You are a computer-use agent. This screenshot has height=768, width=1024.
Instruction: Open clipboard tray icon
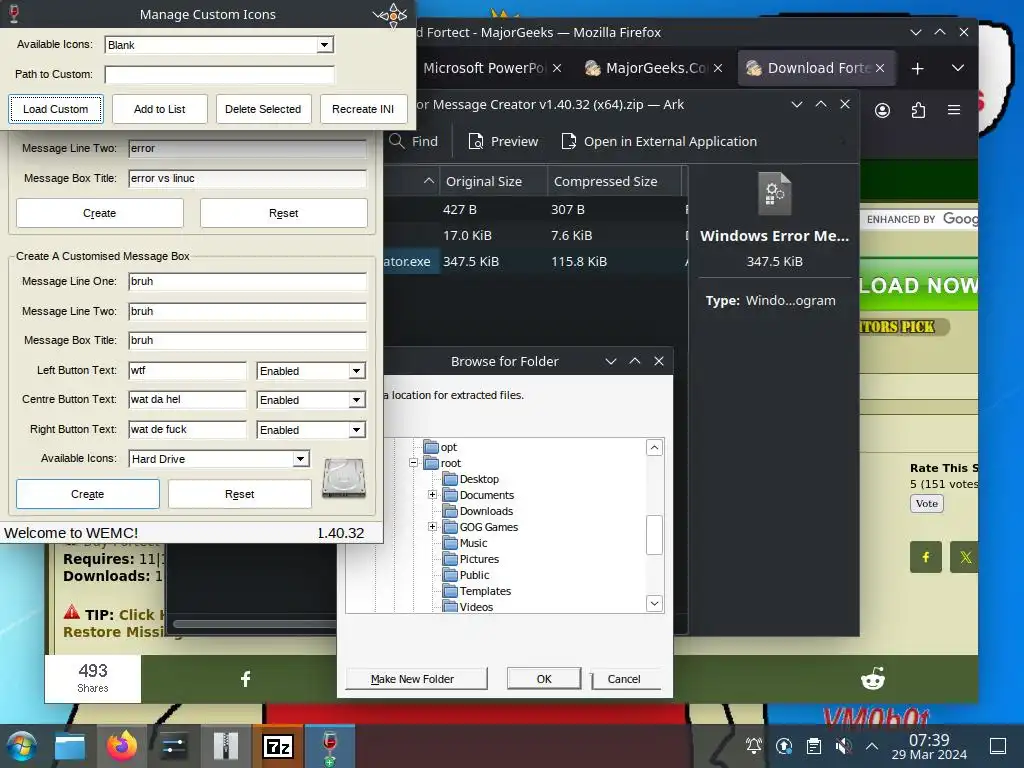814,745
